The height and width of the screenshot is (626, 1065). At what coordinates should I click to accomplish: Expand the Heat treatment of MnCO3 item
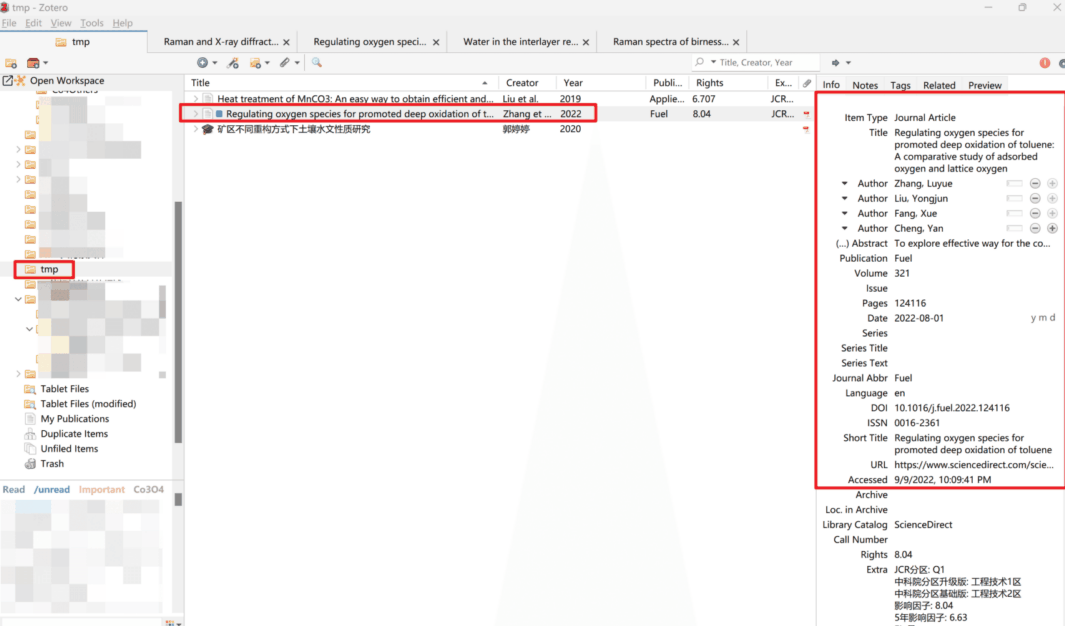coord(196,99)
